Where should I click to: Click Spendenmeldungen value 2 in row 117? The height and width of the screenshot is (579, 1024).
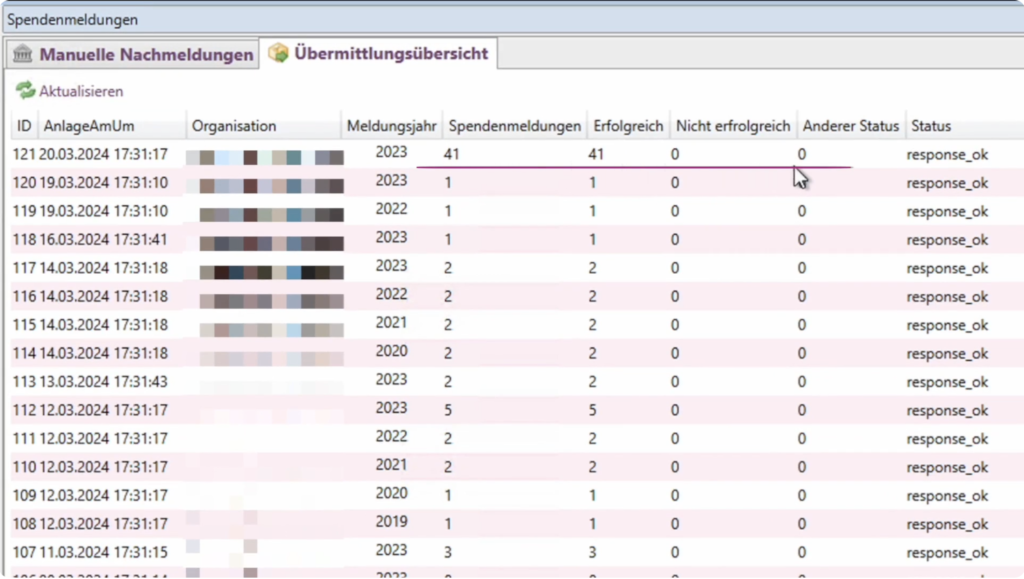tap(448, 268)
